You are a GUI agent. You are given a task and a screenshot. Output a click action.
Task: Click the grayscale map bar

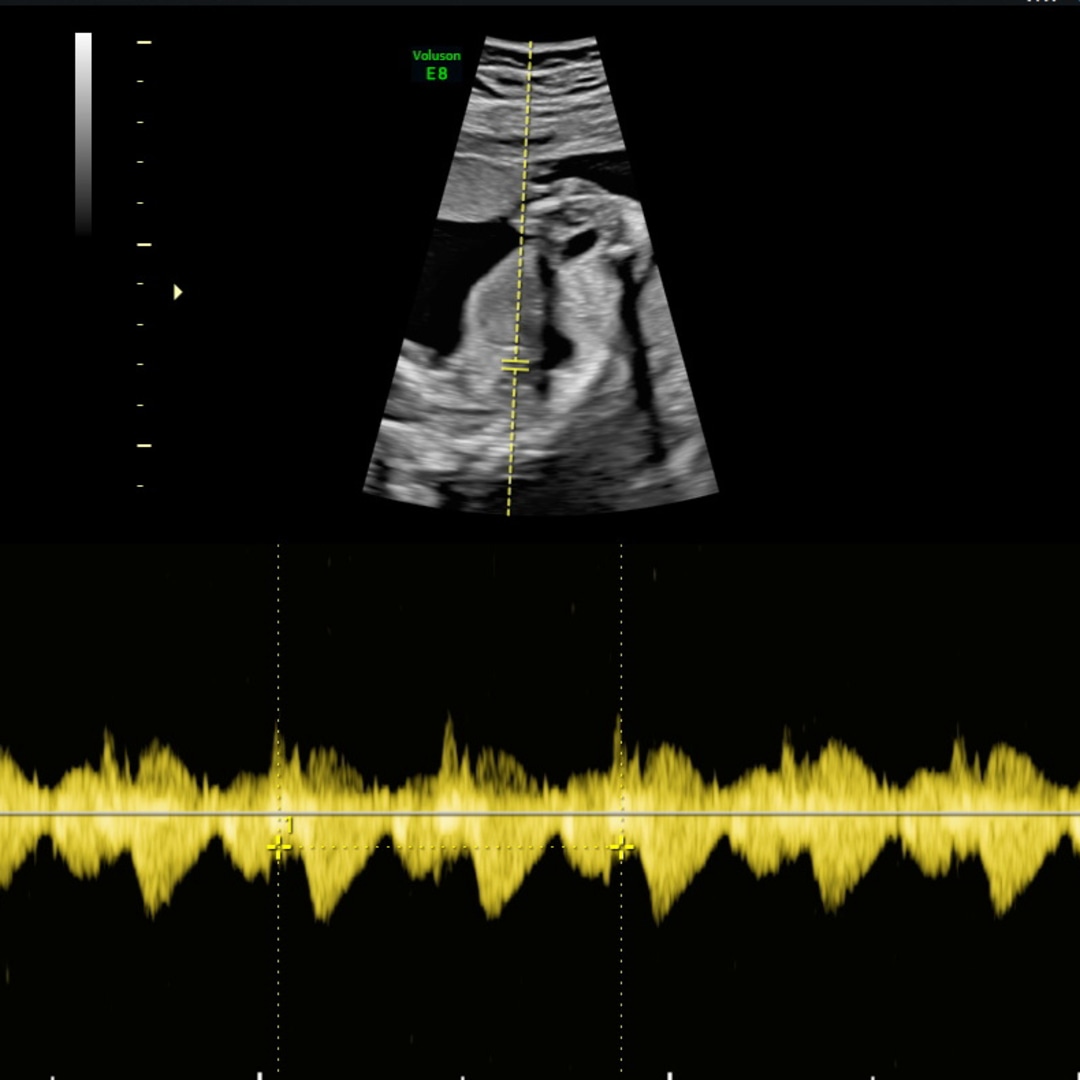pyautogui.click(x=83, y=132)
